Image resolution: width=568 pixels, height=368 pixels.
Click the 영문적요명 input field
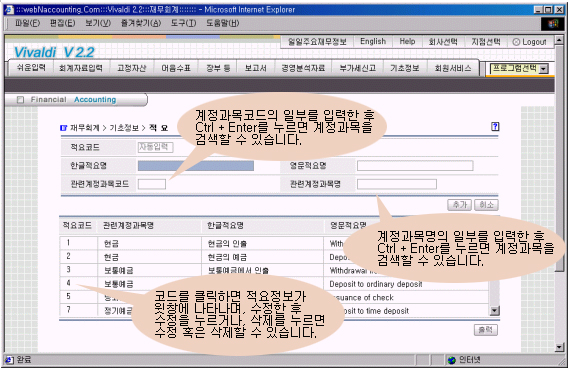[x=415, y=166]
